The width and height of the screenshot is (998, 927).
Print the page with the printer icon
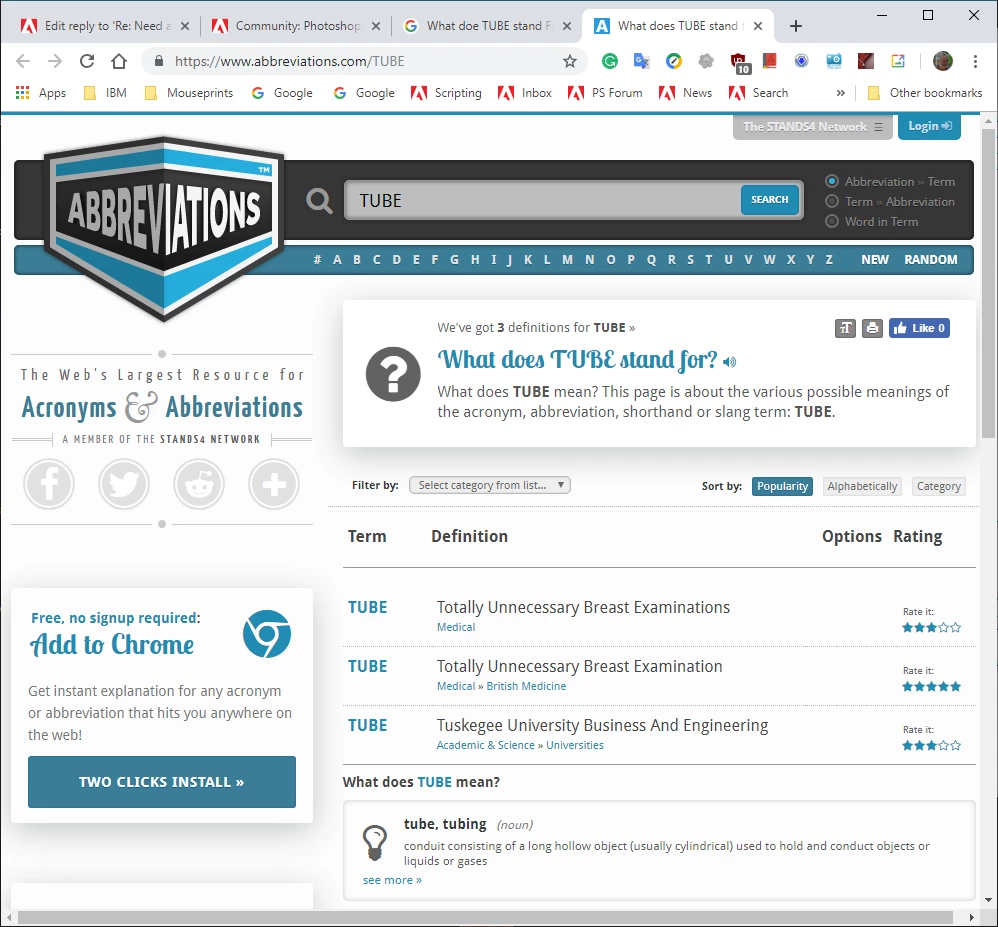(872, 328)
